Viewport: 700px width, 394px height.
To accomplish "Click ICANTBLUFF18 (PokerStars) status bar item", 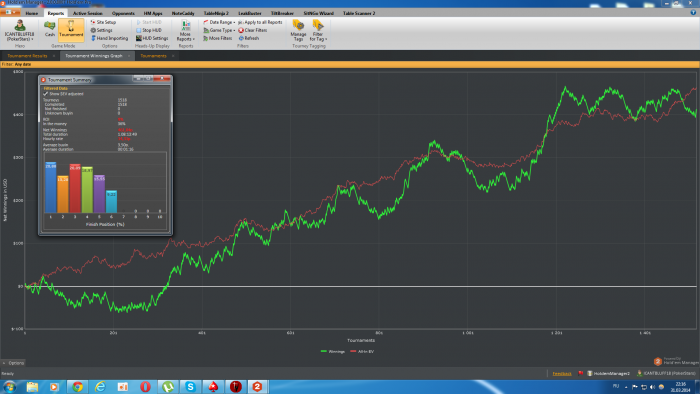I will tap(667, 373).
